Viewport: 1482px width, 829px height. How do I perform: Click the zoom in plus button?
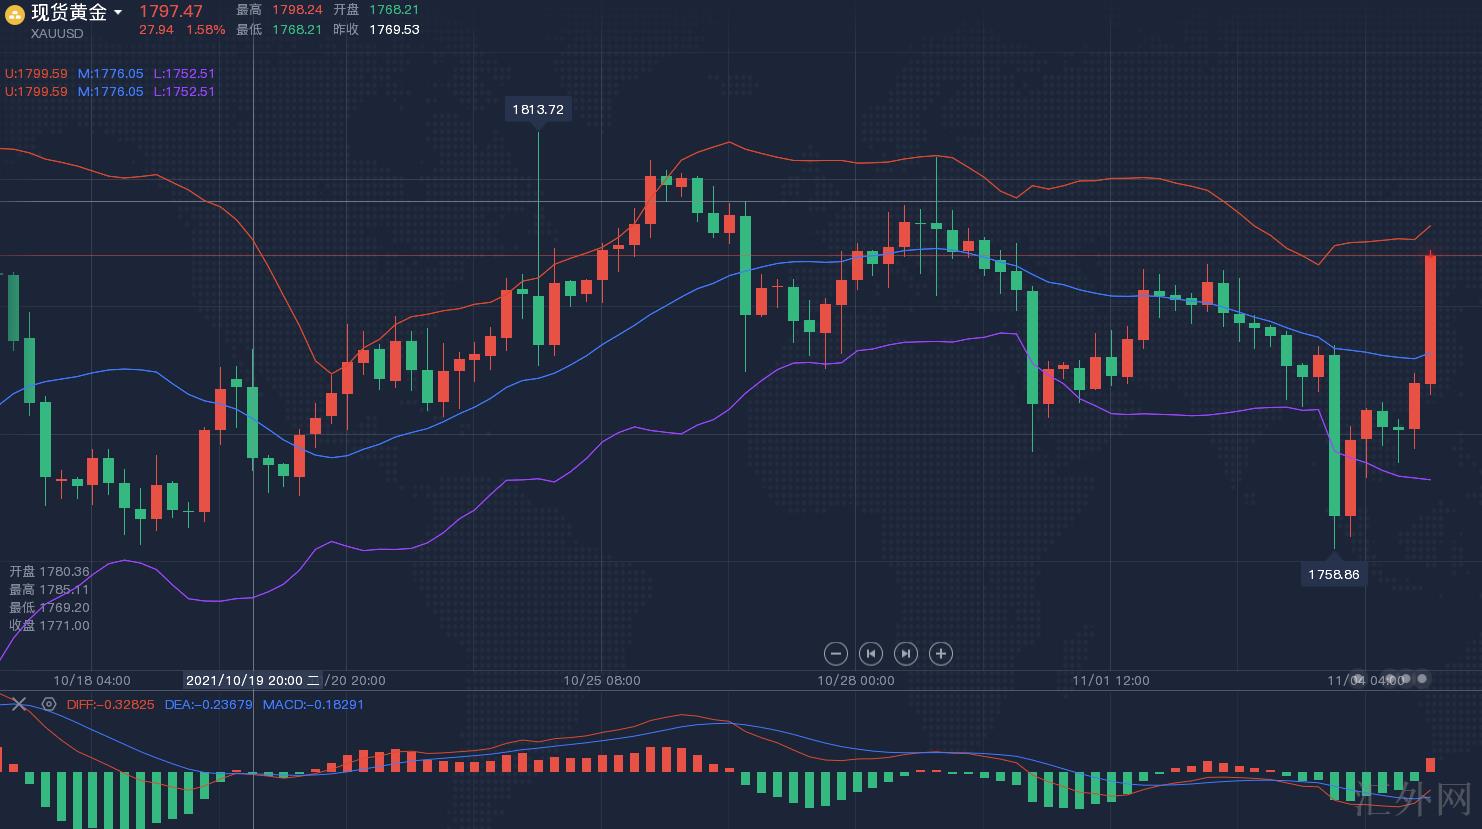click(x=940, y=654)
